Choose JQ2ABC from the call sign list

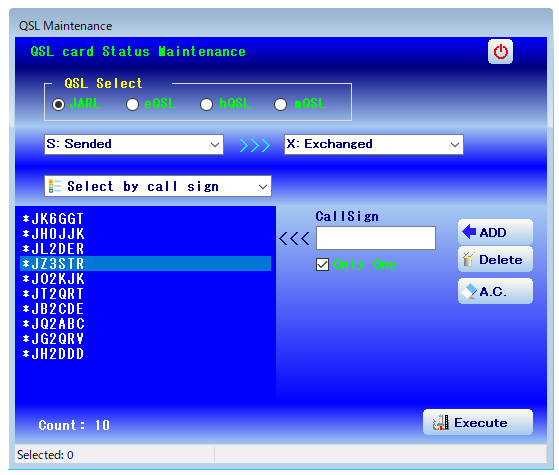[145, 324]
